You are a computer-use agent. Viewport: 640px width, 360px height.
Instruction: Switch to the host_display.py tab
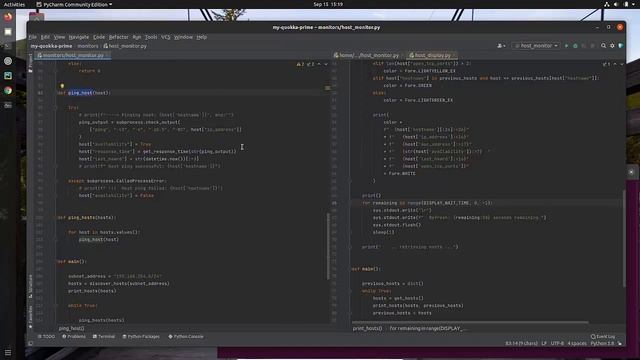coord(432,55)
